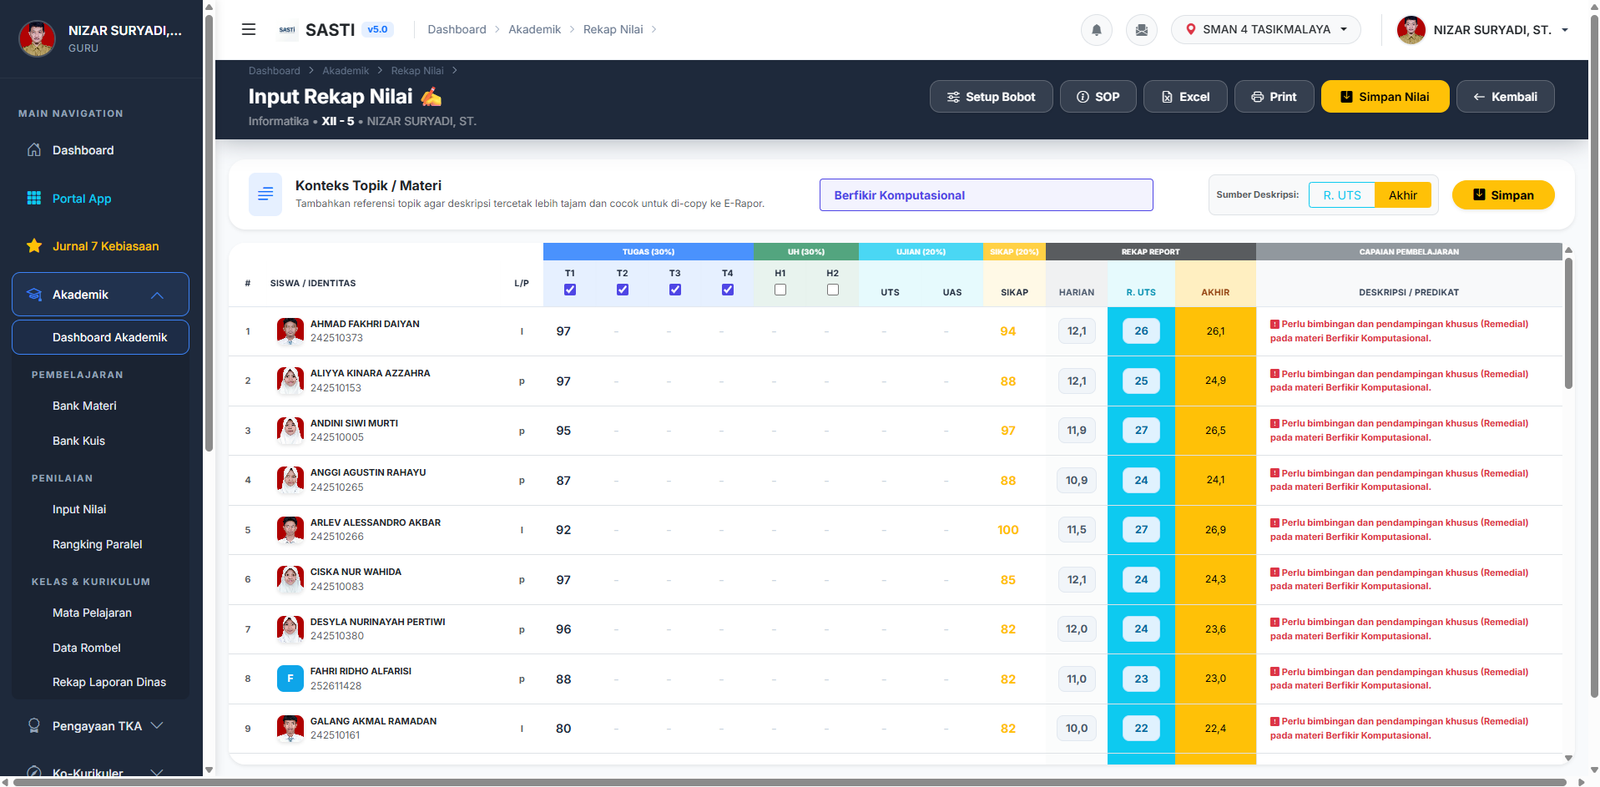Viewport: 1600px width, 787px height.
Task: Click the Dashboard breadcrumb in top bar
Action: point(457,30)
